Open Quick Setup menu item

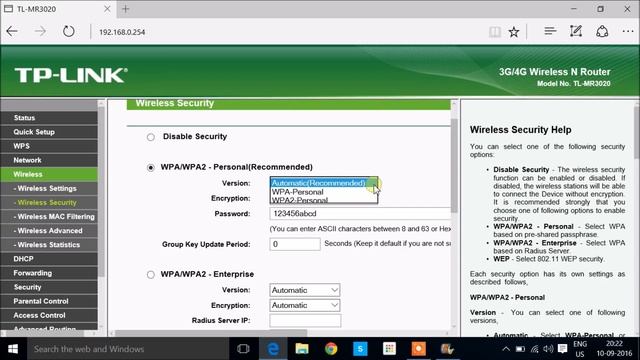point(49,132)
